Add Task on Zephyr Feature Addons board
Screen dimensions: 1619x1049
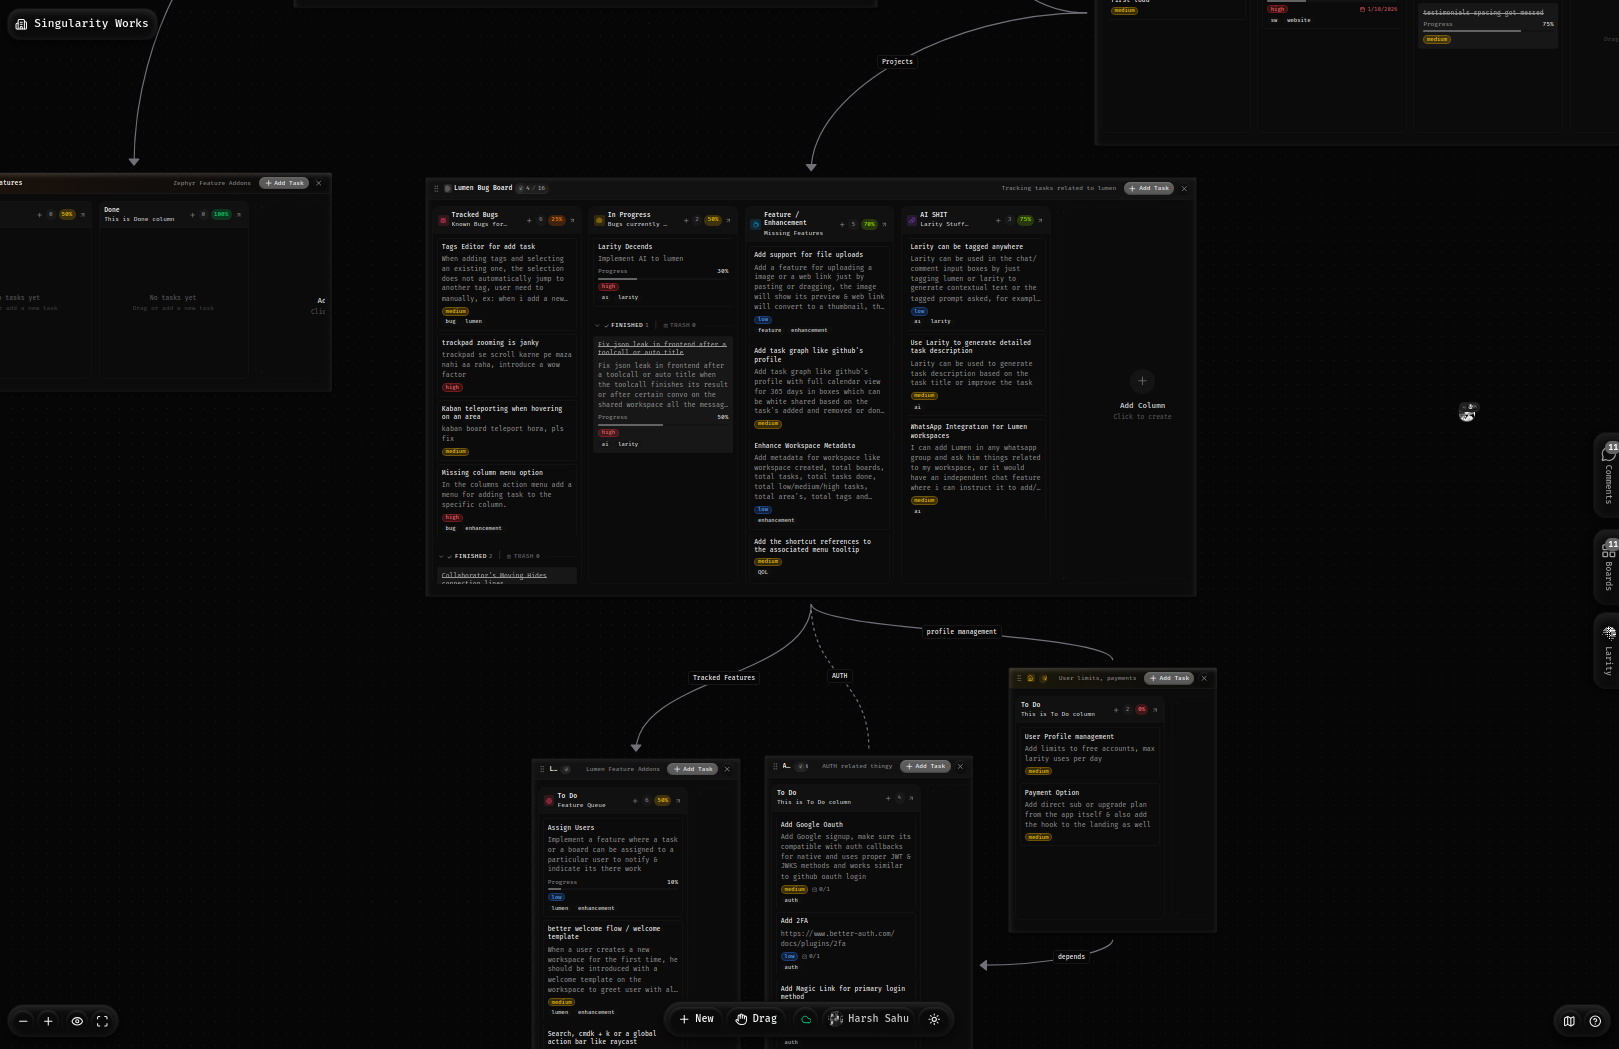pos(284,183)
